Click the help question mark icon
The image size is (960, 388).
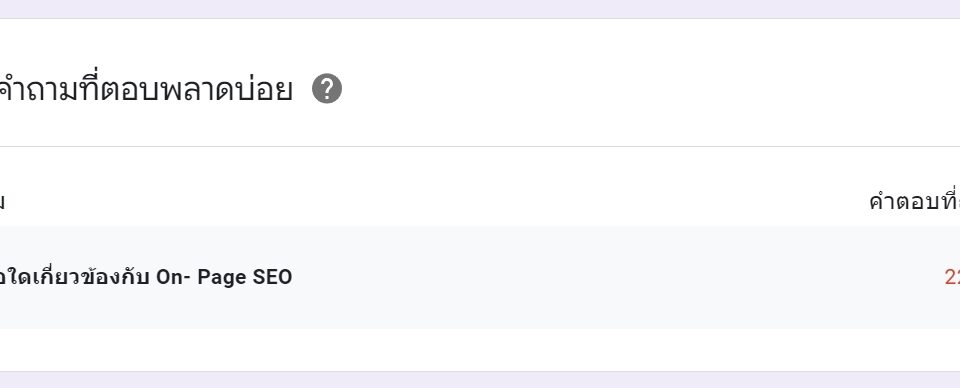click(327, 89)
